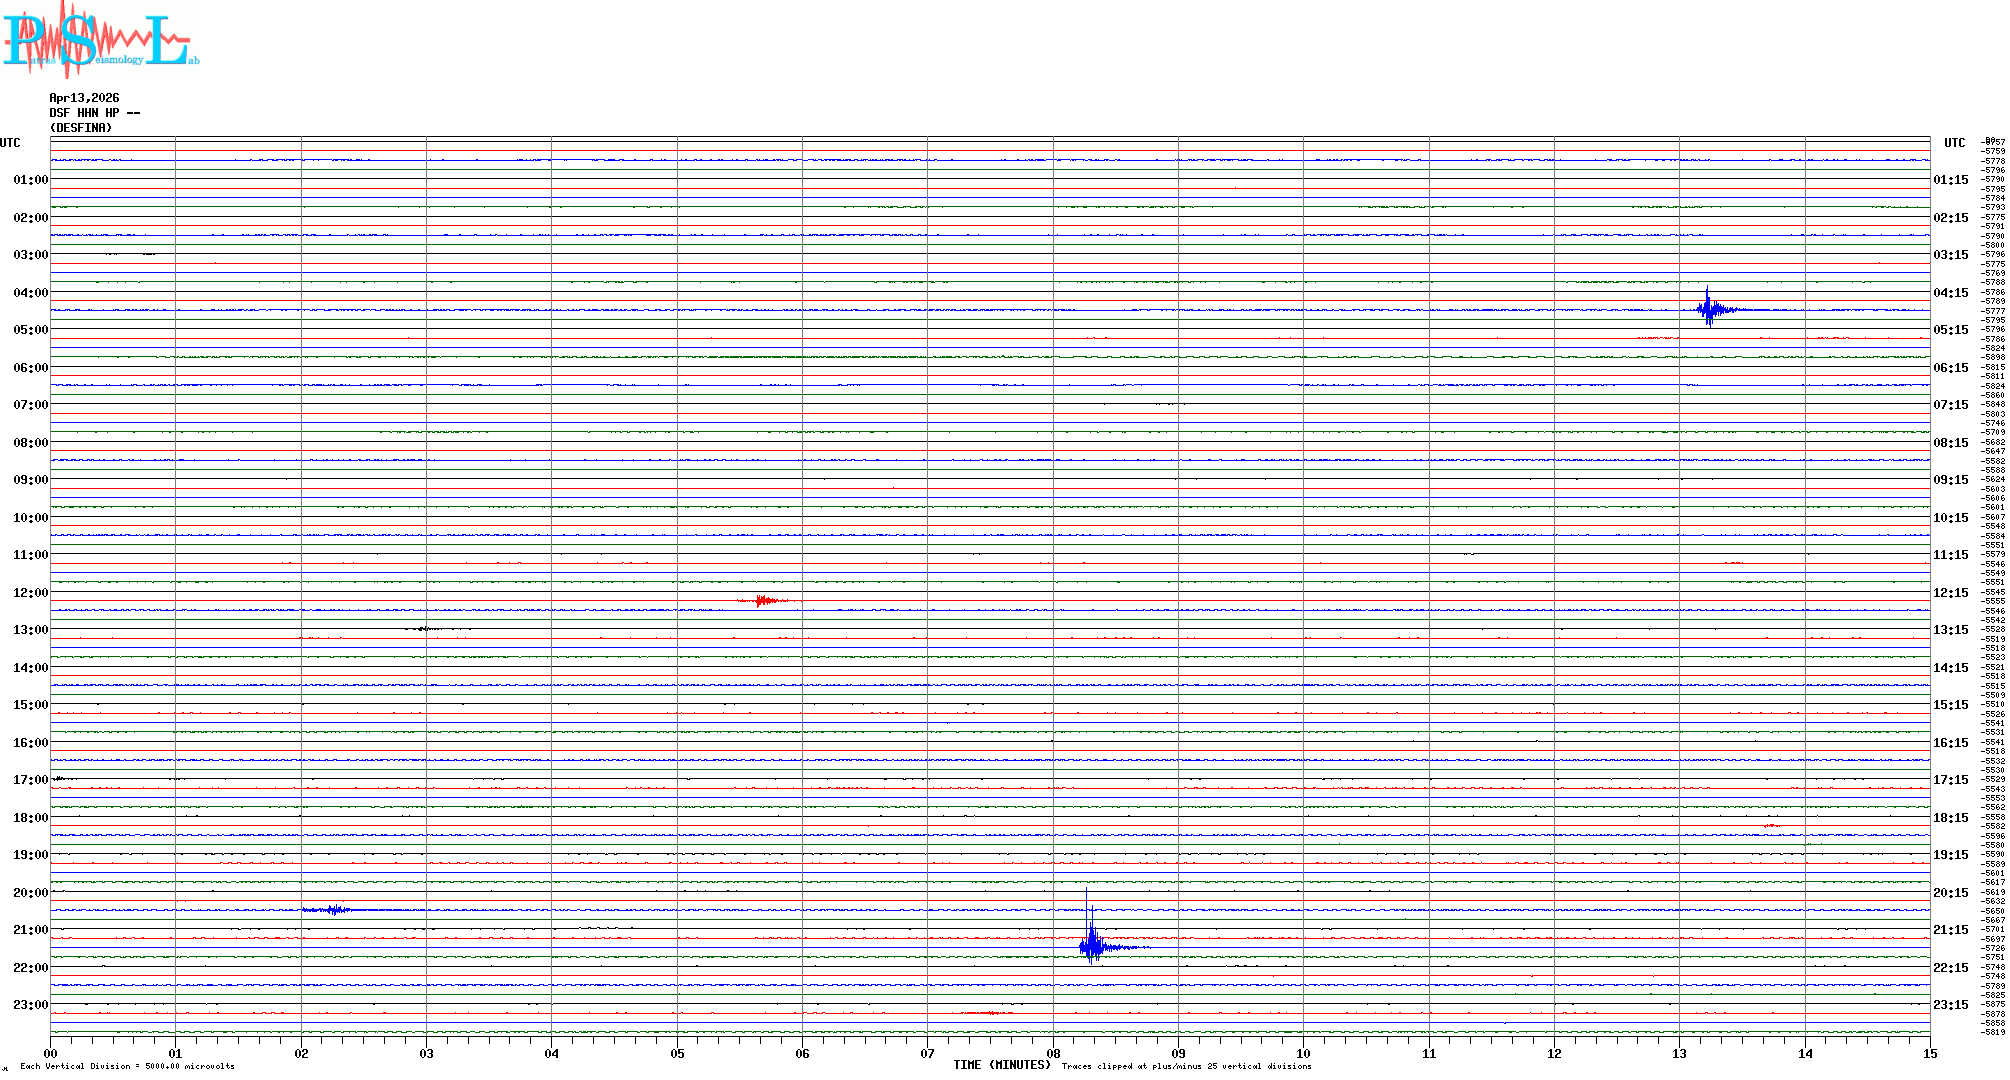Click the blue seismic burst at 04:13

click(x=1709, y=309)
